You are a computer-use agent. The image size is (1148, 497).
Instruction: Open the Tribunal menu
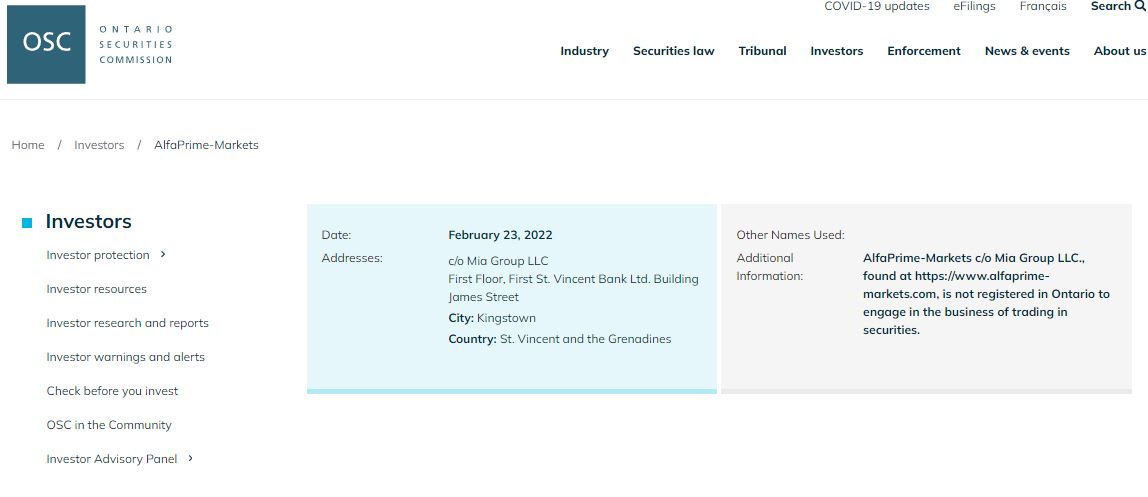pos(762,51)
